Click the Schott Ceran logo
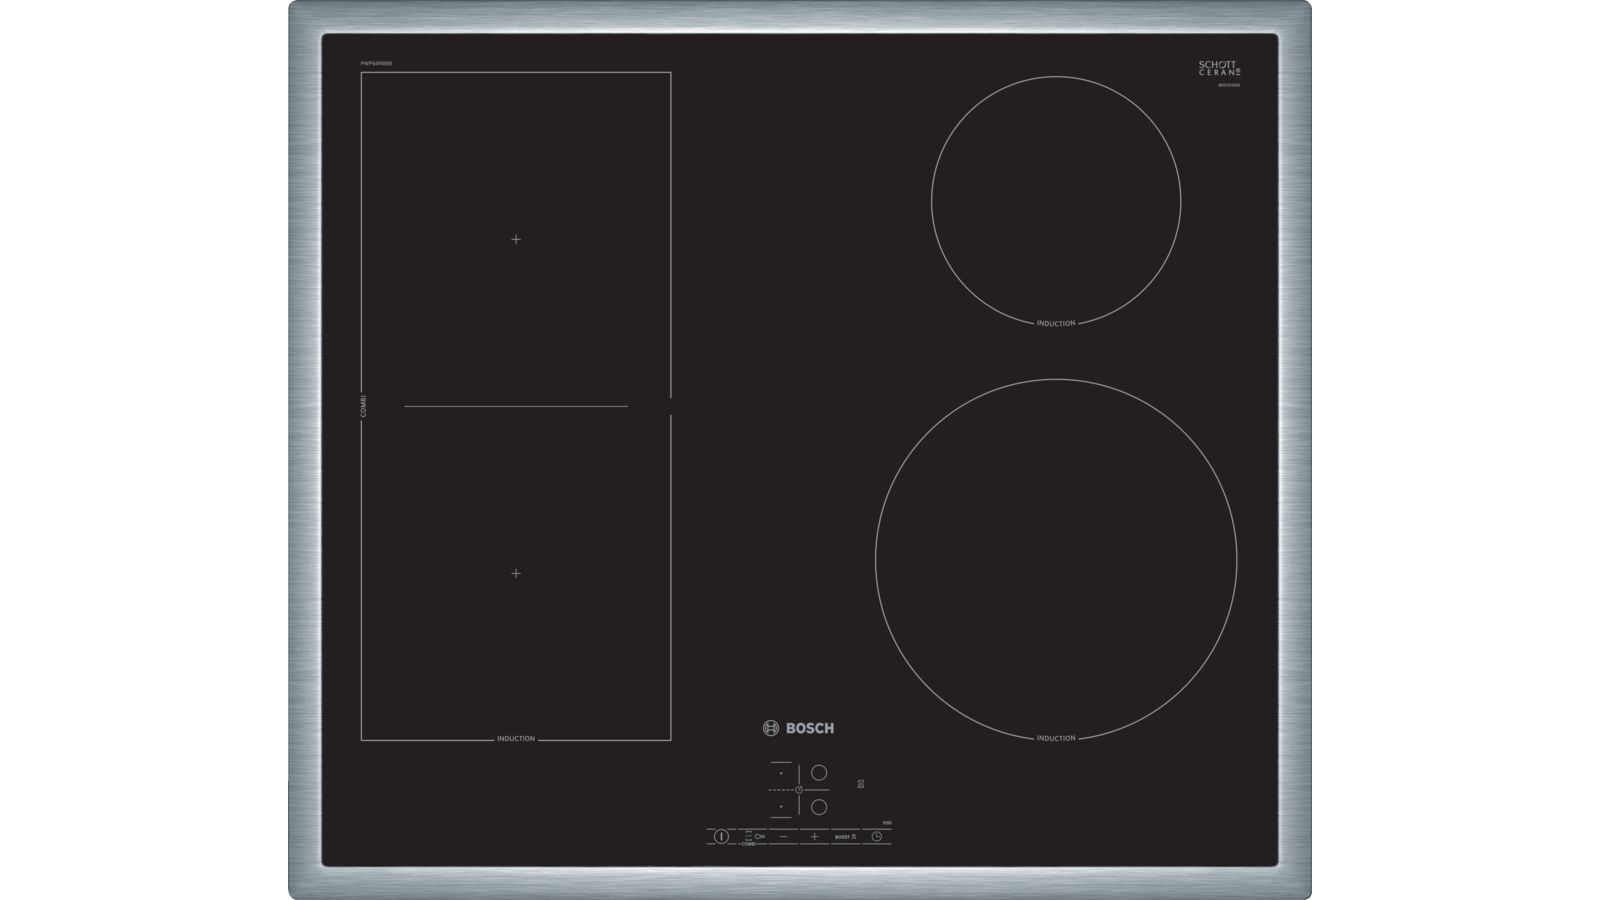The height and width of the screenshot is (900, 1600). 1222,68
